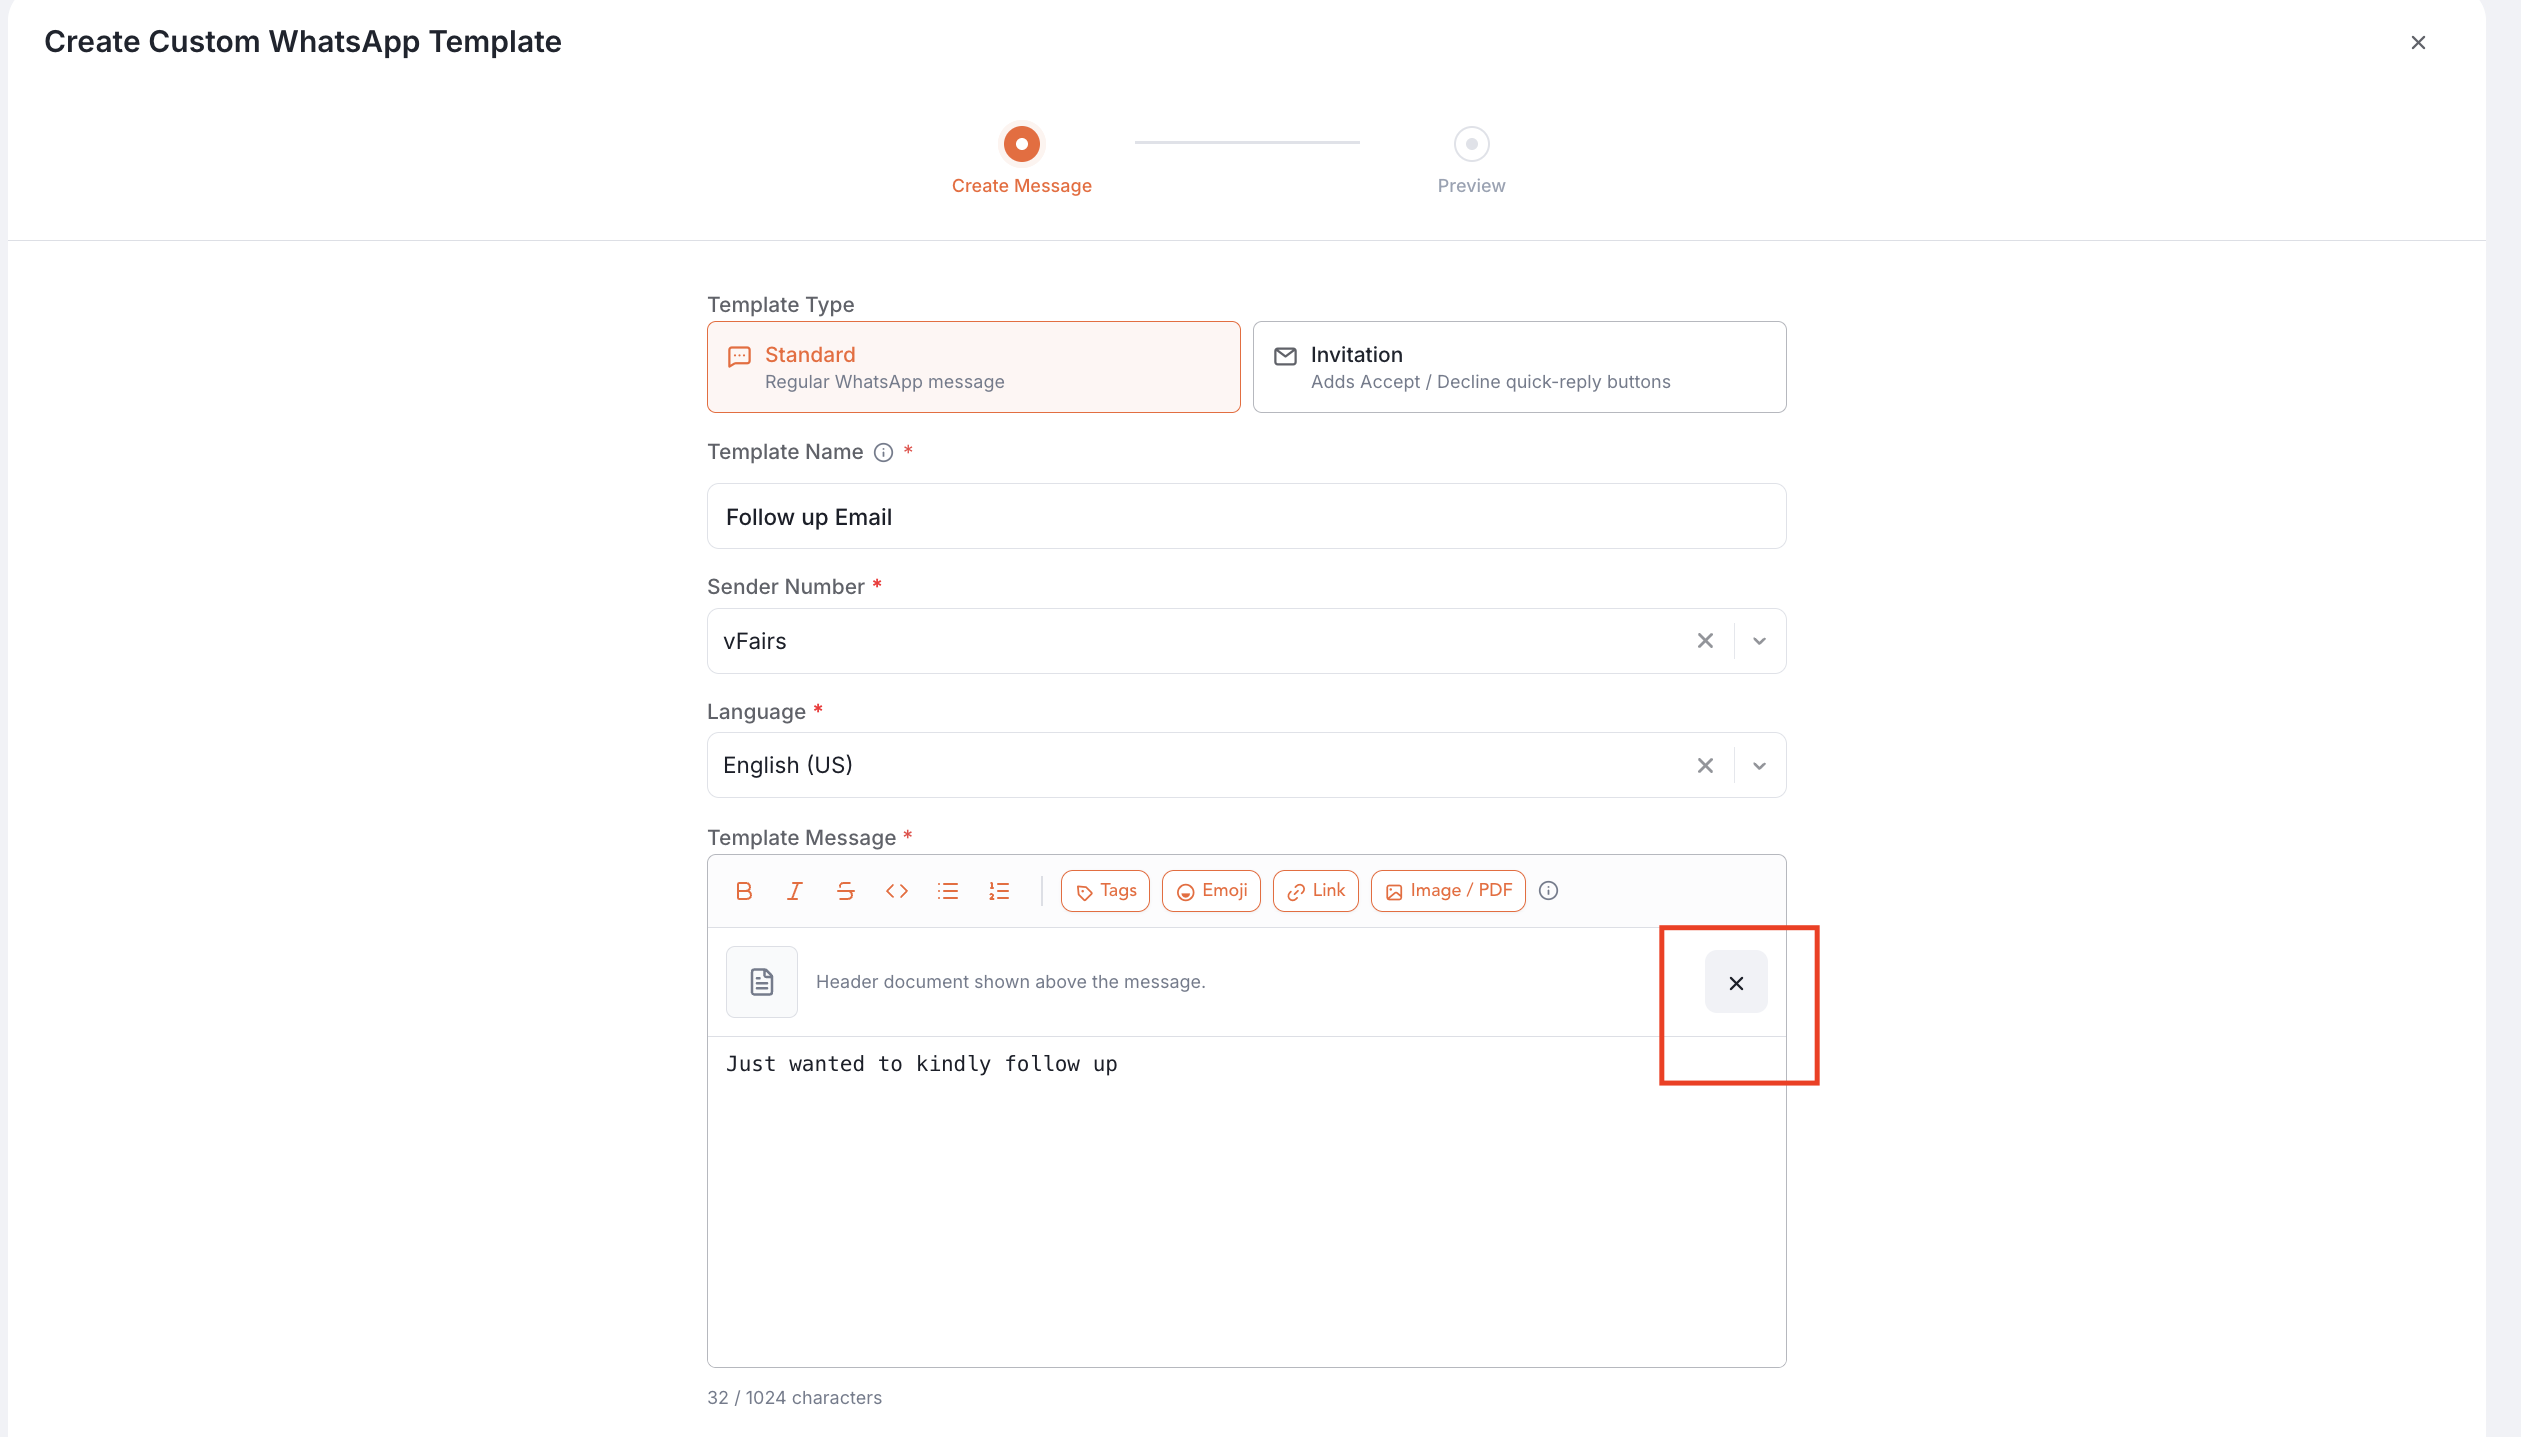This screenshot has width=2521, height=1437.
Task: Toggle italic formatting icon
Action: 795,891
